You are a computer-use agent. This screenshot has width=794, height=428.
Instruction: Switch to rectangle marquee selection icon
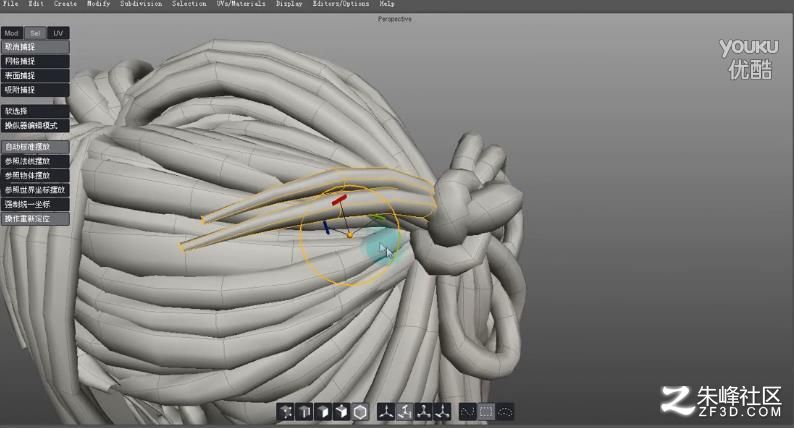(x=486, y=412)
